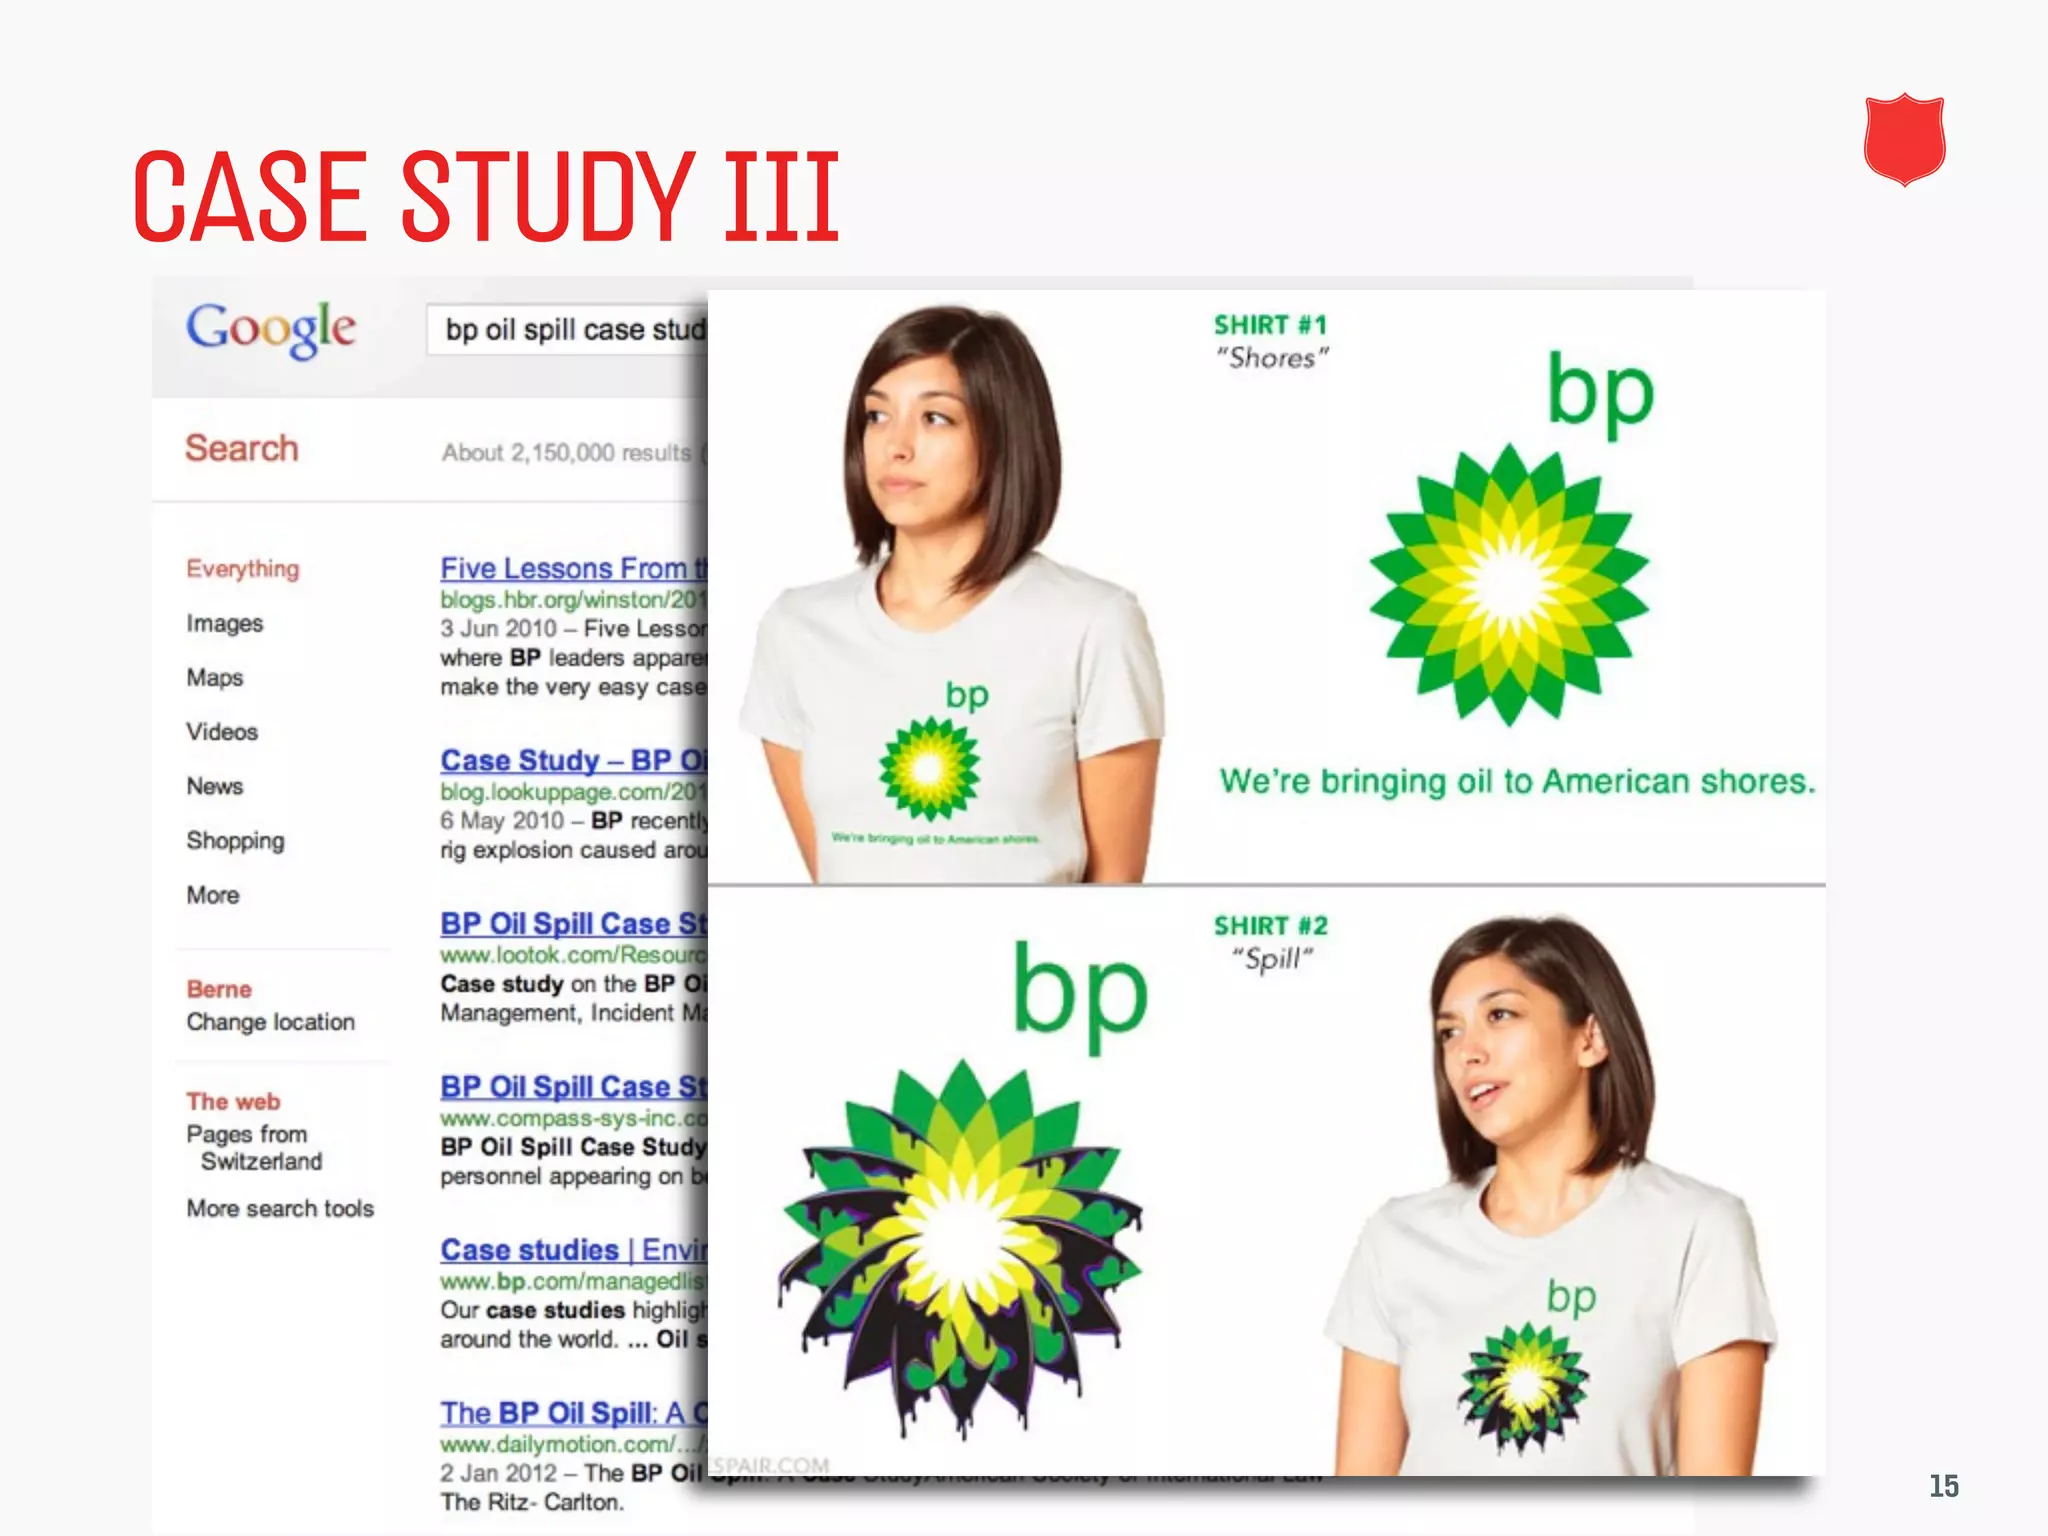Click the slide number 15

(1944, 1486)
